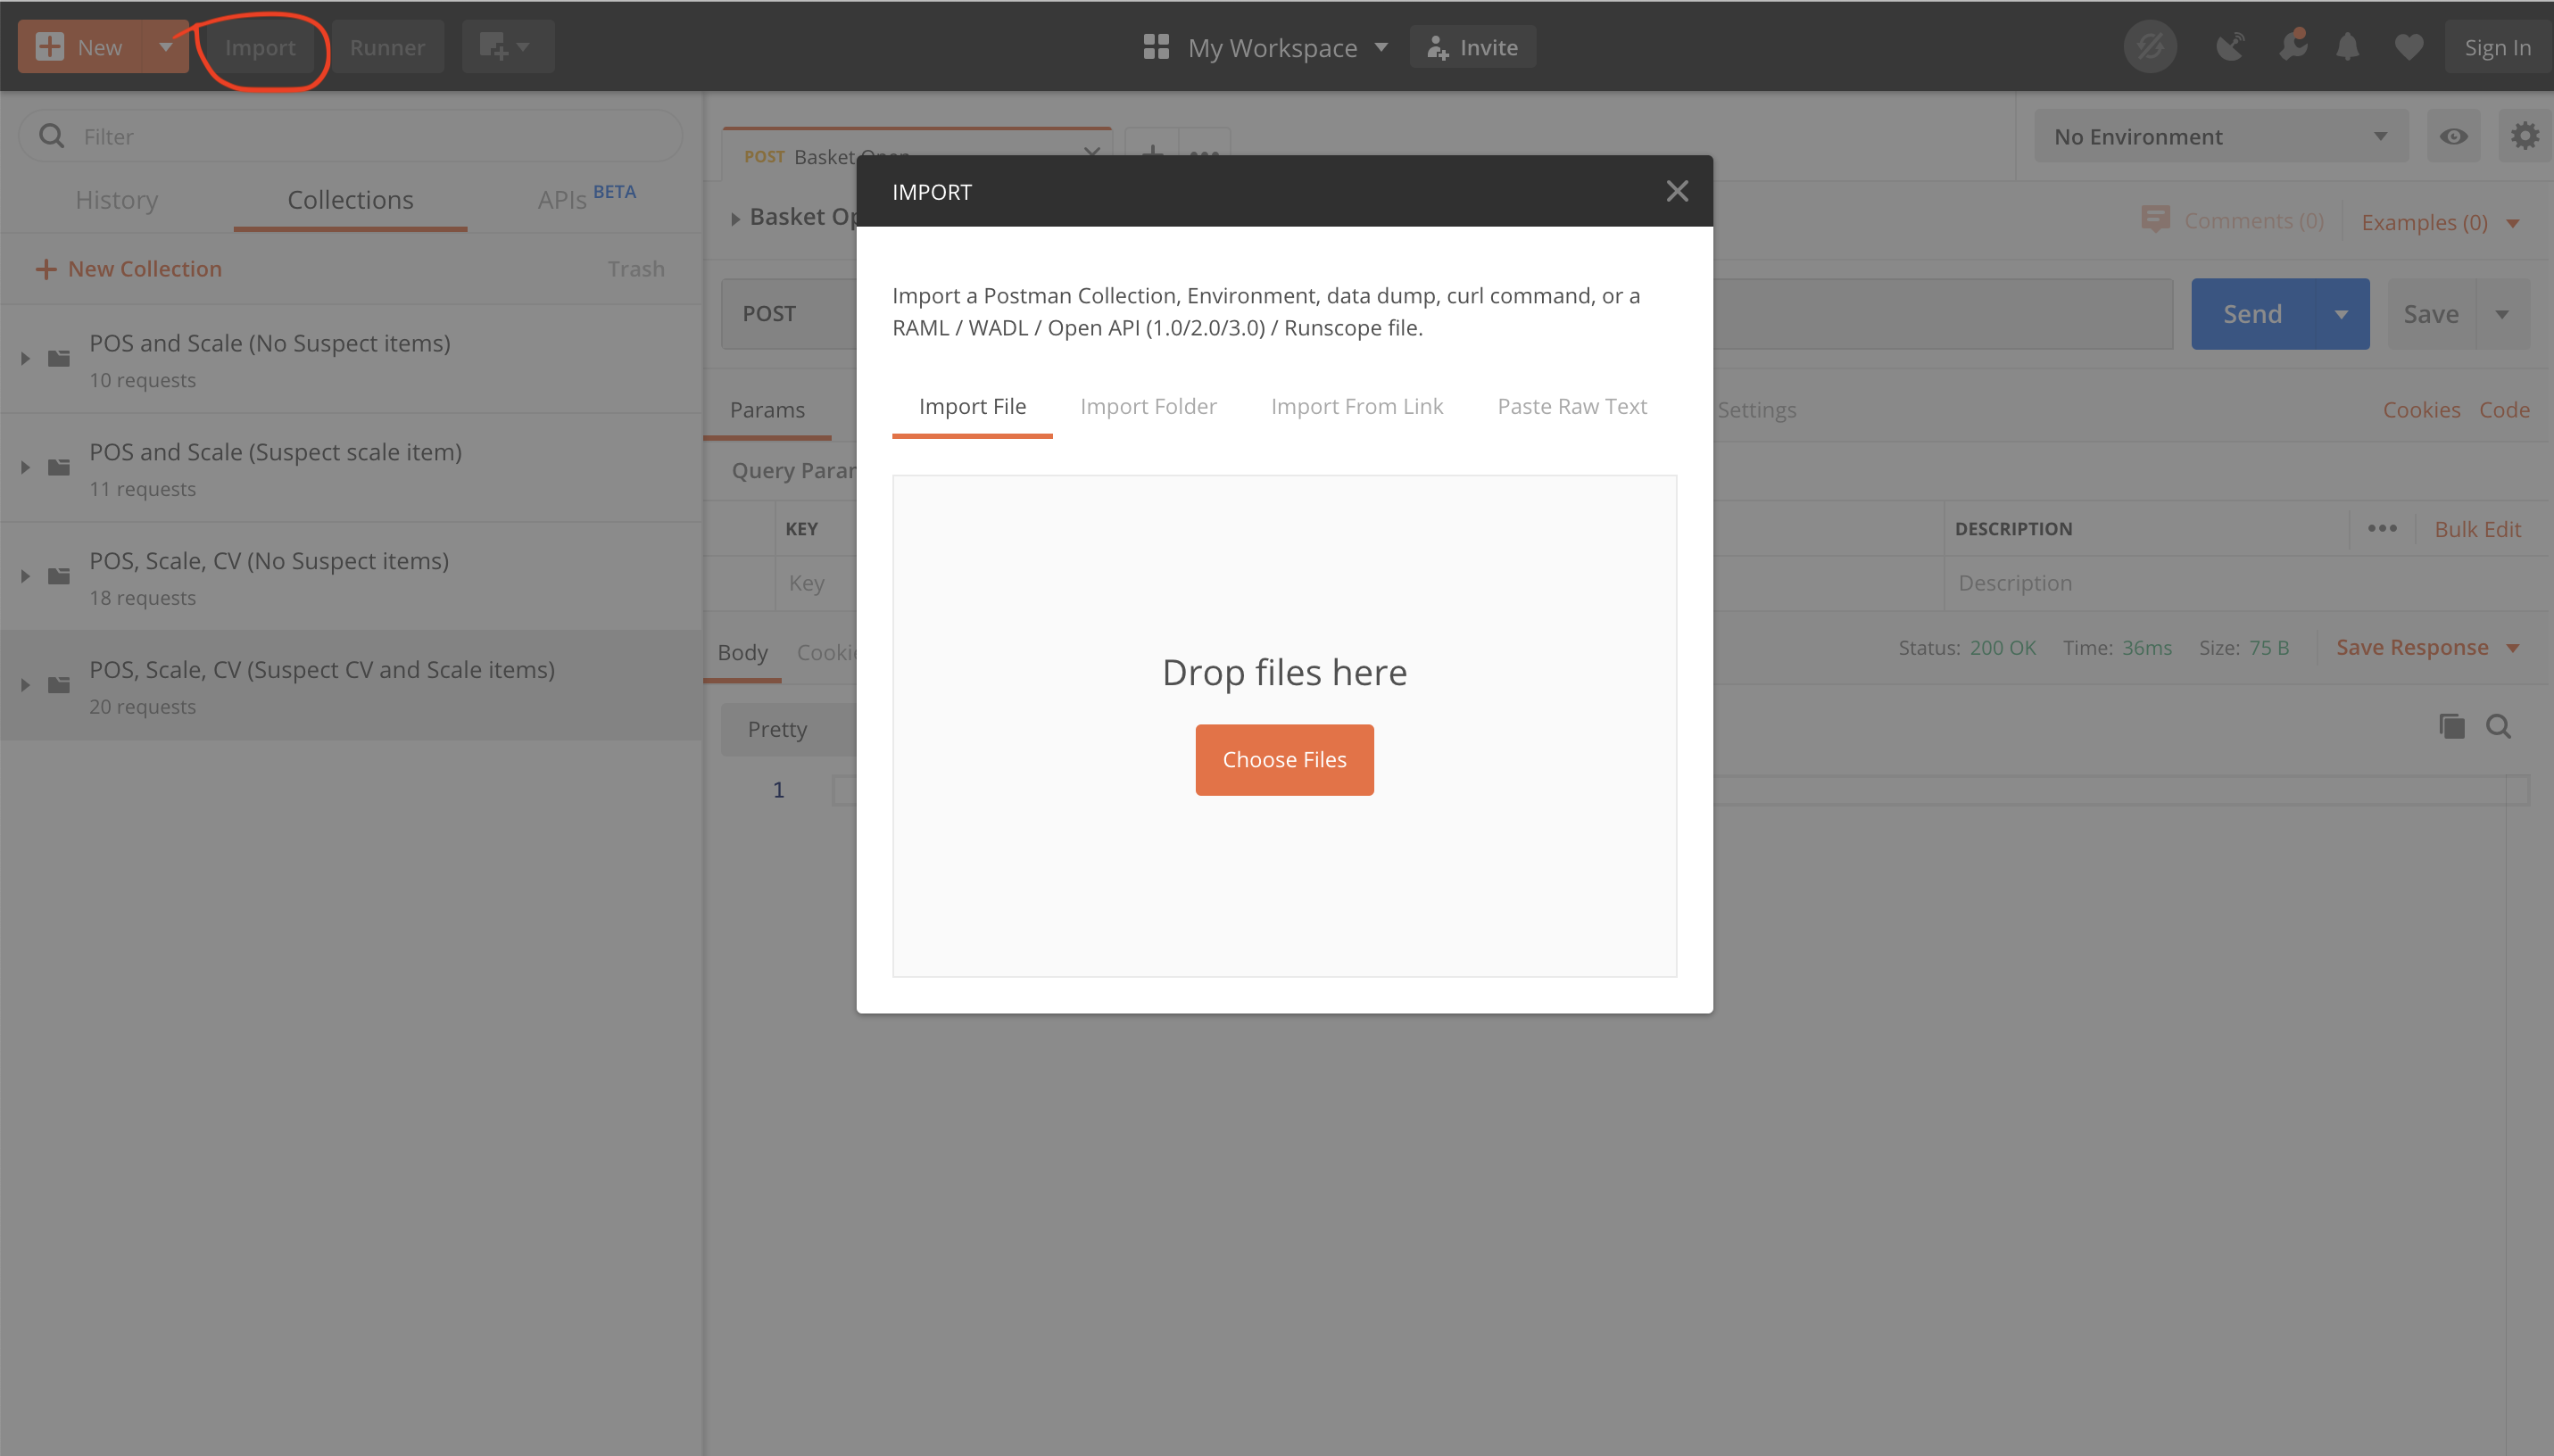Select the Import Folder tab

(1149, 407)
